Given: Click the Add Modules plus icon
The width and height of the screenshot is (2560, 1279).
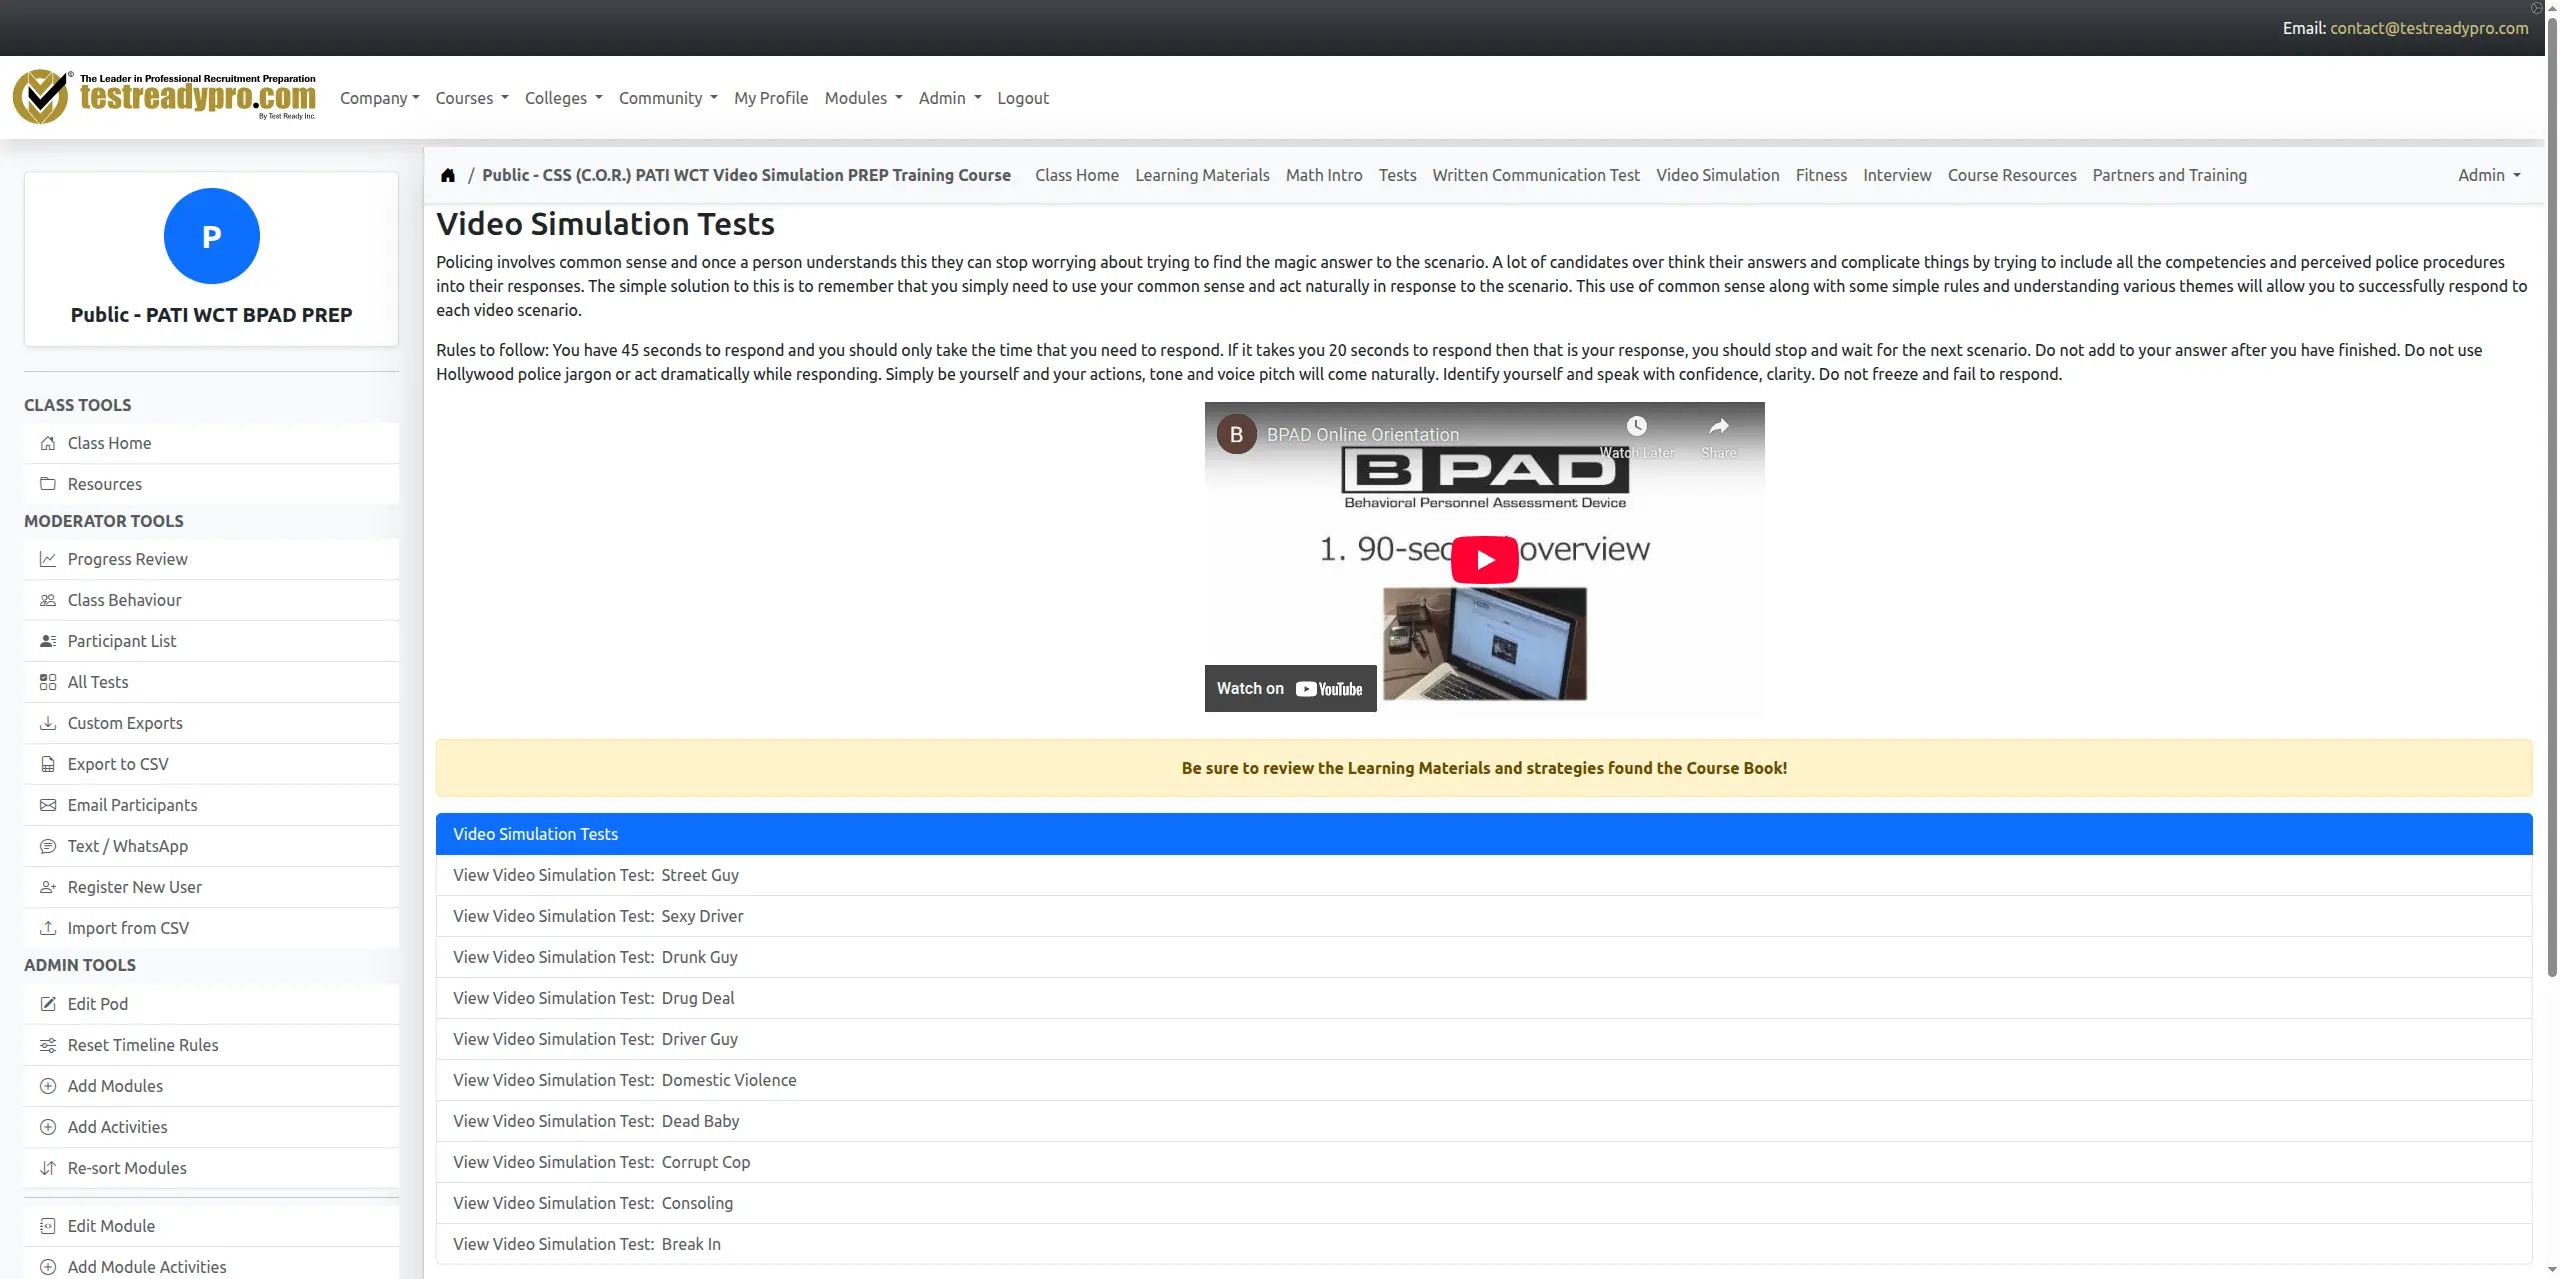Looking at the screenshot, I should pyautogui.click(x=47, y=1086).
